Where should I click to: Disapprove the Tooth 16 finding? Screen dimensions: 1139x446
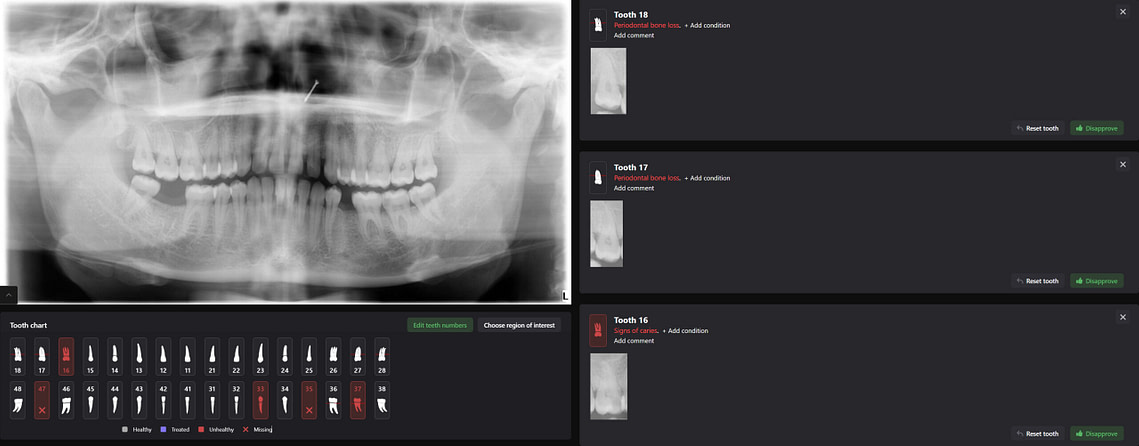1096,434
